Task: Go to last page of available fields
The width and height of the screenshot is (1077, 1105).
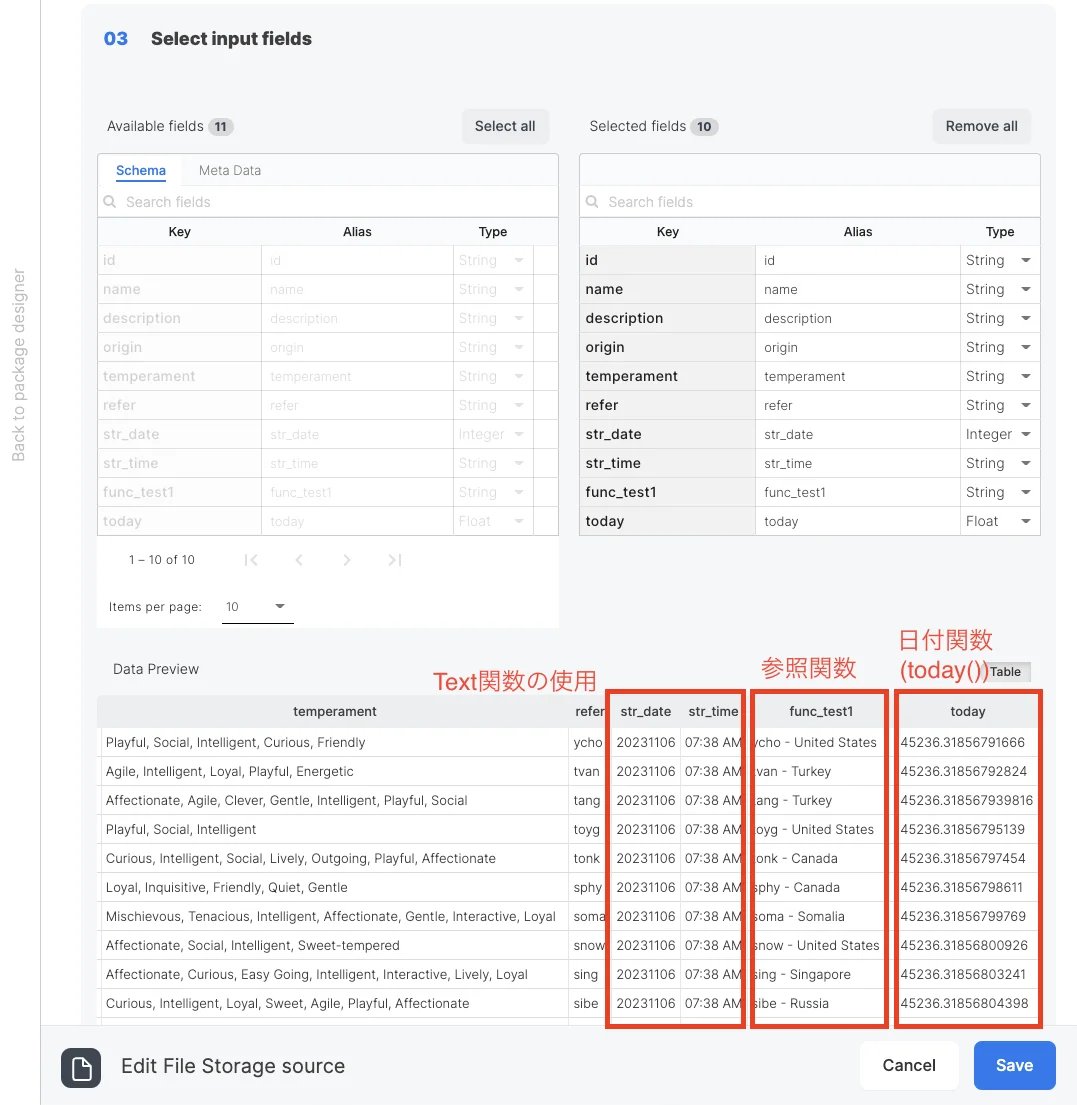Action: pos(395,560)
